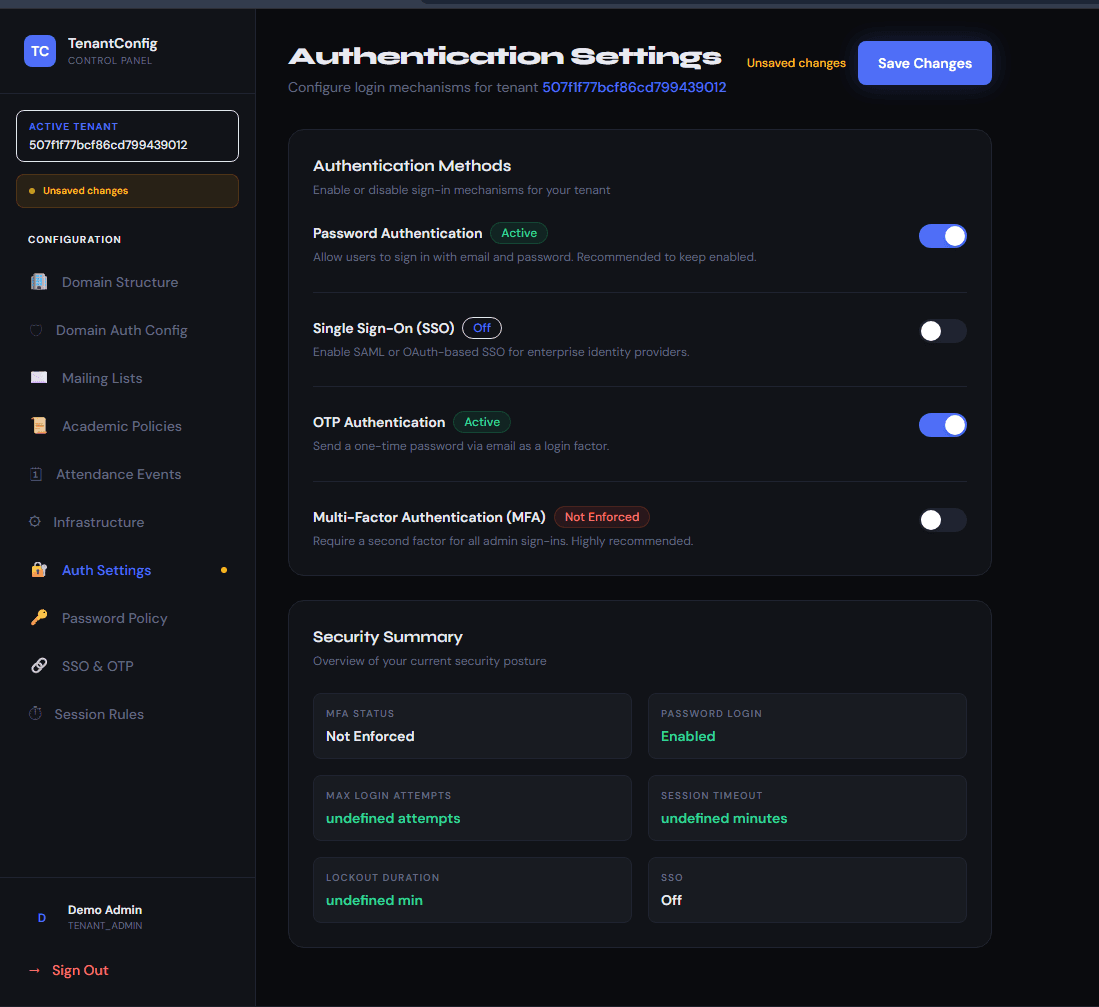Click the Demo Admin profile name
The height and width of the screenshot is (1007, 1099).
coord(104,910)
